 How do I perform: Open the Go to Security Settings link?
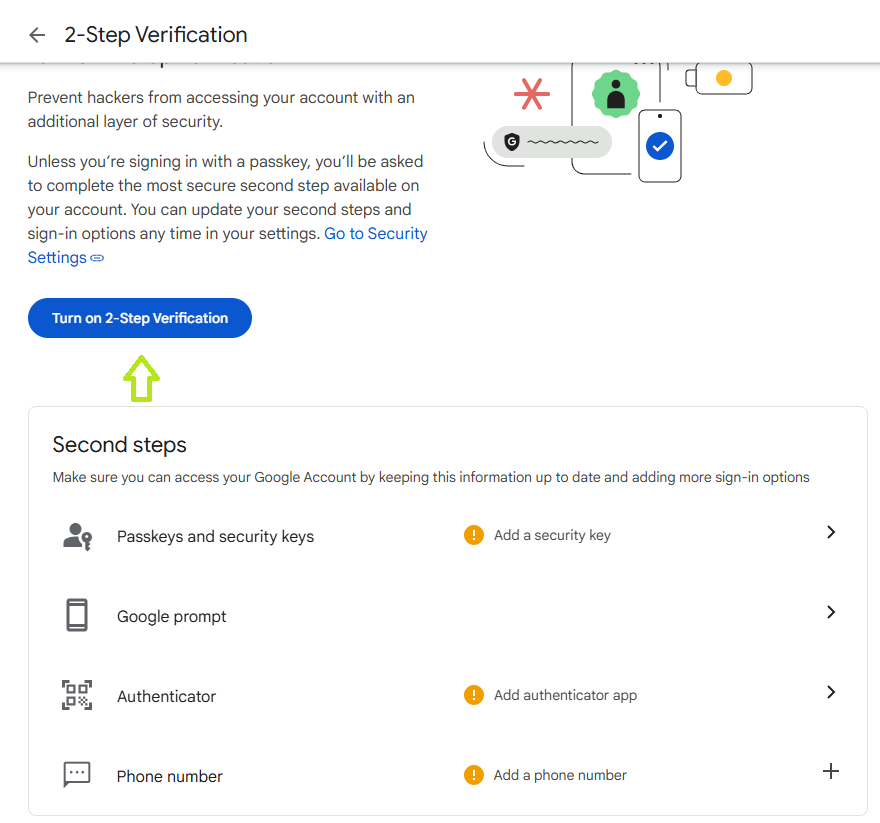tap(375, 234)
